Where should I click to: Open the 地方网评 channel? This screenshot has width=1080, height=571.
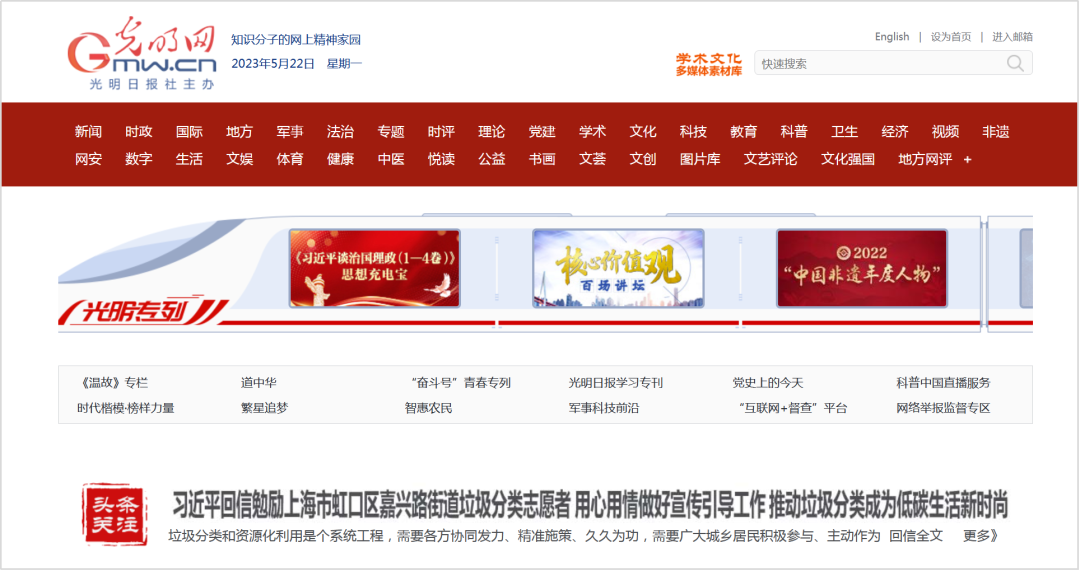[925, 159]
